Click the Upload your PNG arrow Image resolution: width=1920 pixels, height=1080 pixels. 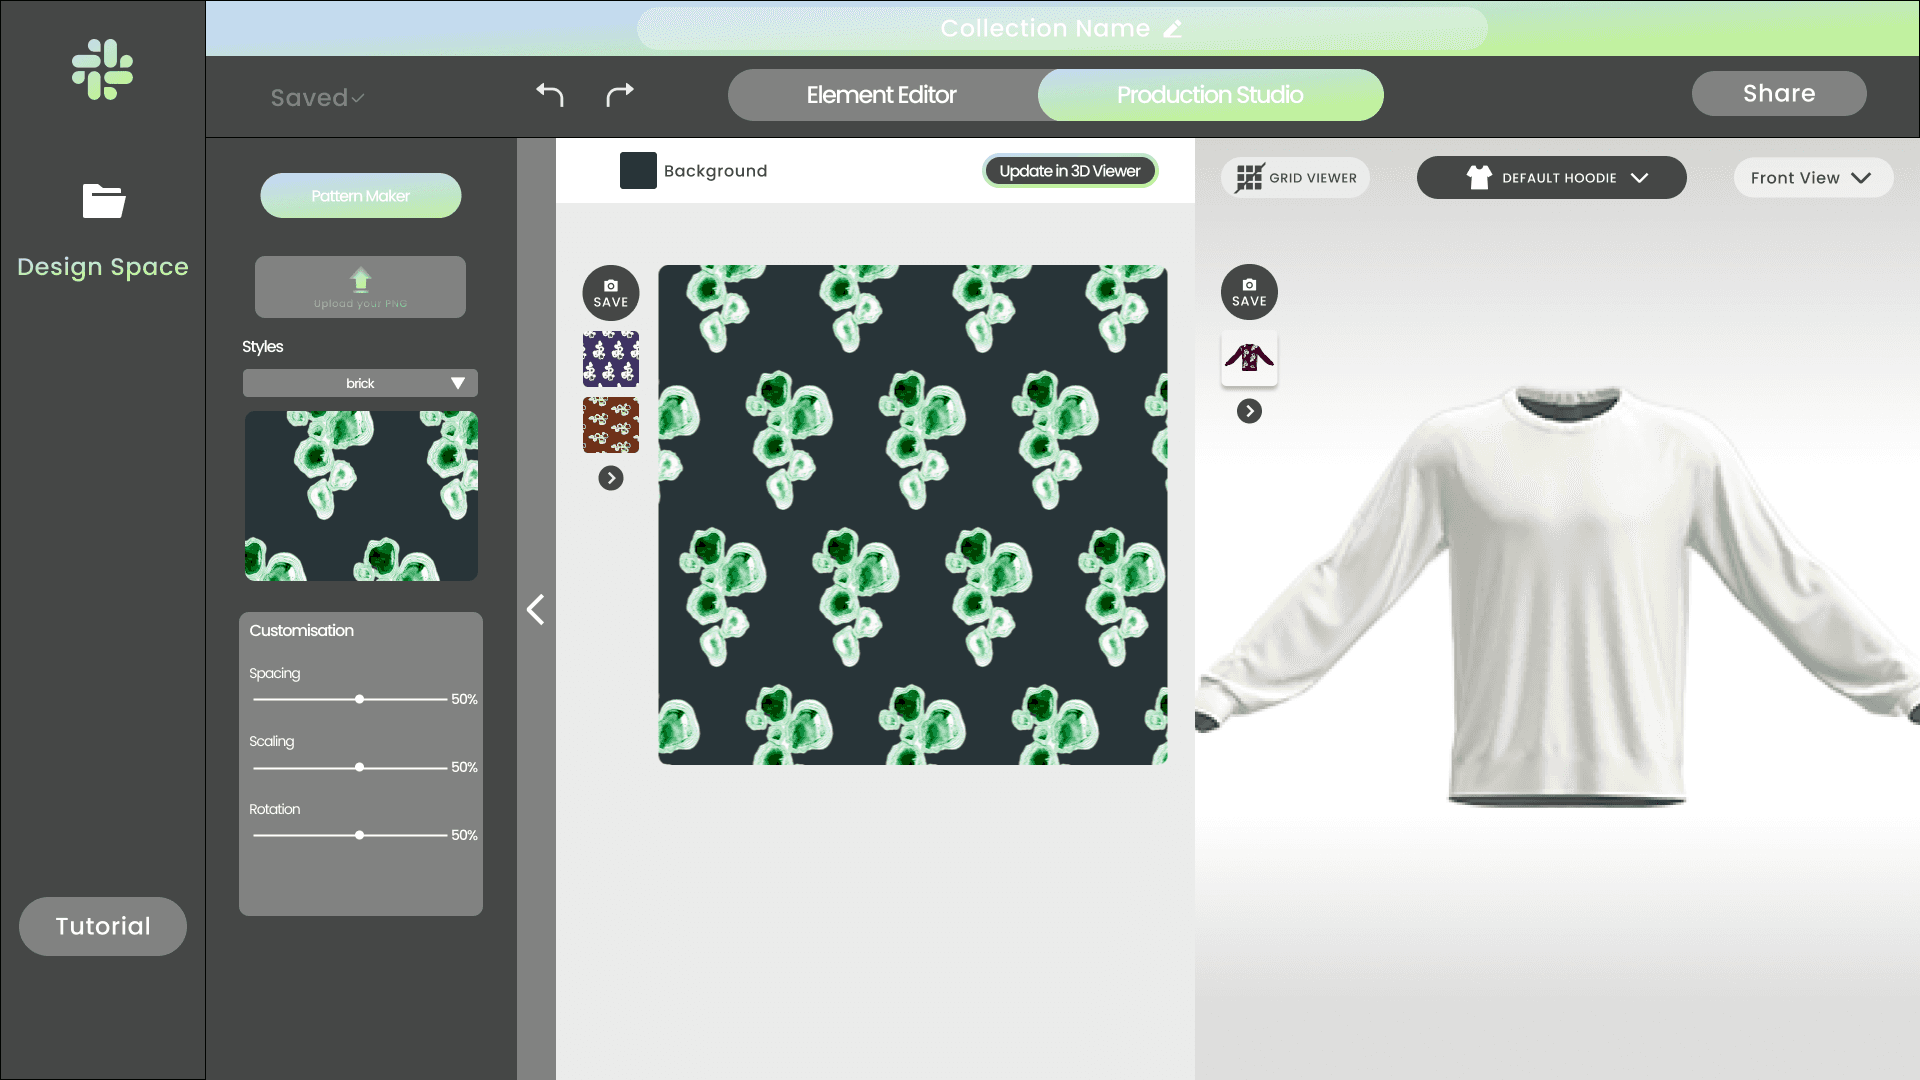coord(360,280)
